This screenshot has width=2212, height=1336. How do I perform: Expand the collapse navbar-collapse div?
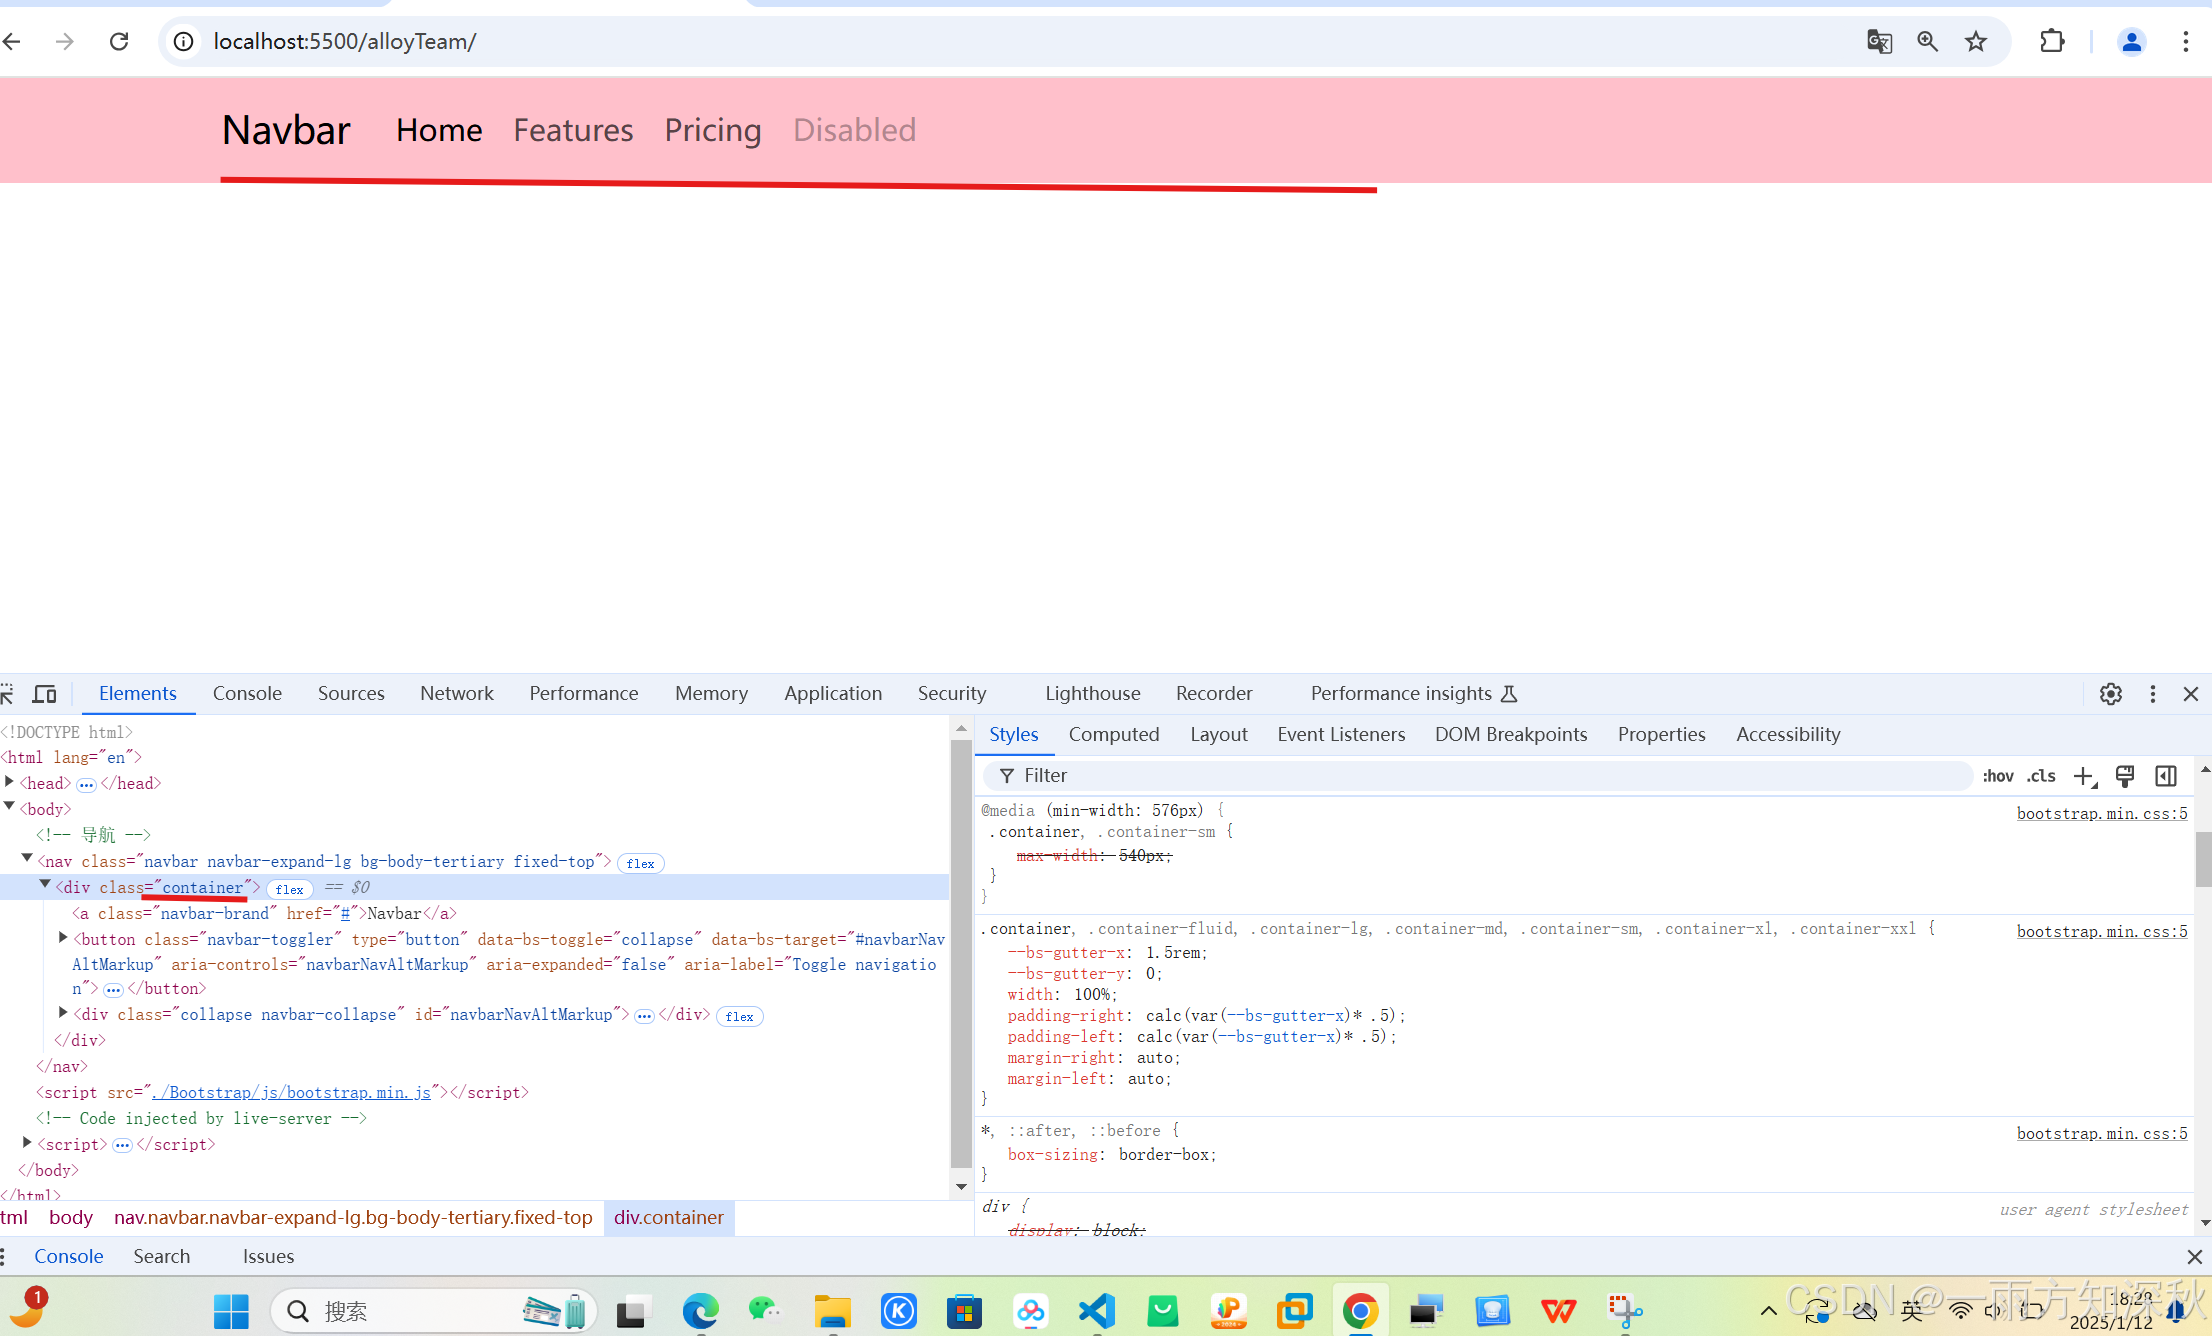coord(64,1013)
